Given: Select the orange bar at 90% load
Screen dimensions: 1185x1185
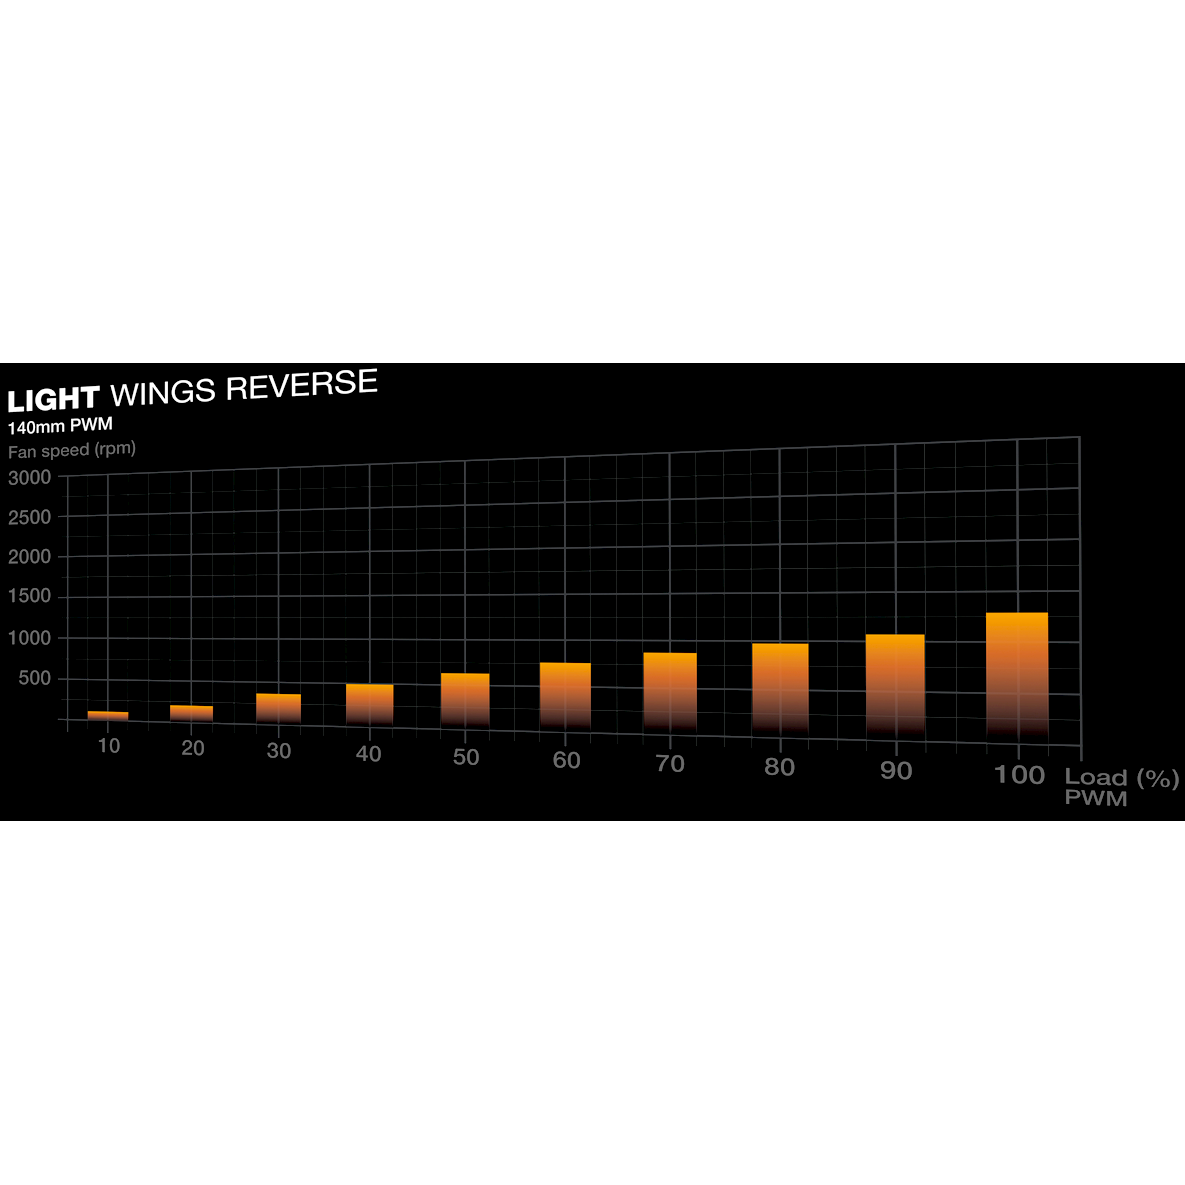Looking at the screenshot, I should pyautogui.click(x=895, y=686).
